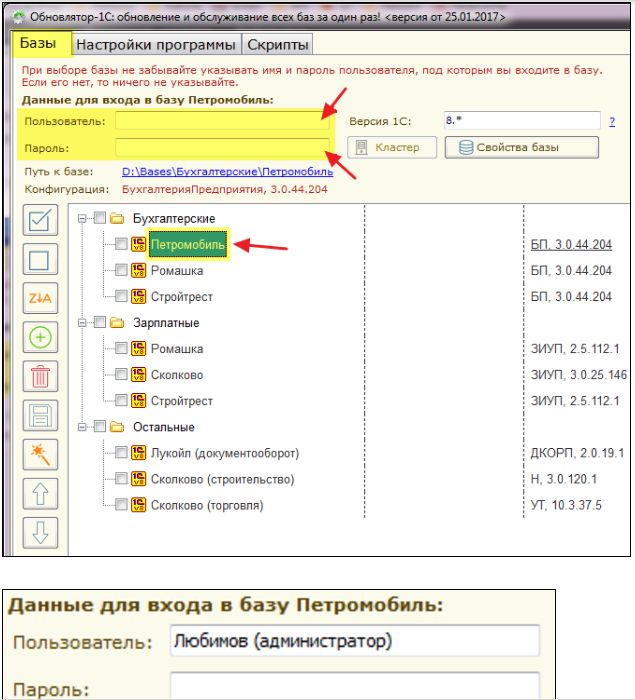Click 1C icon of Лукойл (документооборот)
This screenshot has height=700, width=635.
point(138,453)
